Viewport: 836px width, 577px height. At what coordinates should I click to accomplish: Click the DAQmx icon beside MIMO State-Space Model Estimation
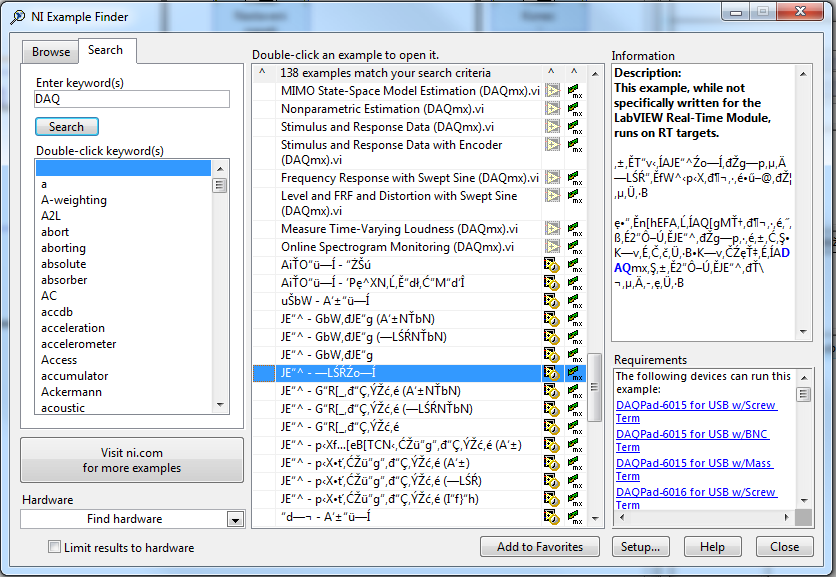coord(575,91)
